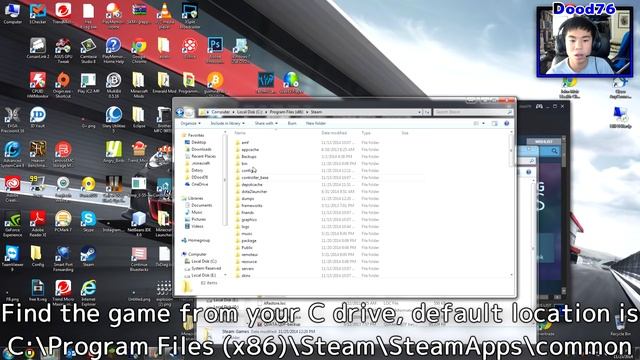Image resolution: width=640 pixels, height=360 pixels.
Task: Select the appcache folder
Action: (250, 149)
